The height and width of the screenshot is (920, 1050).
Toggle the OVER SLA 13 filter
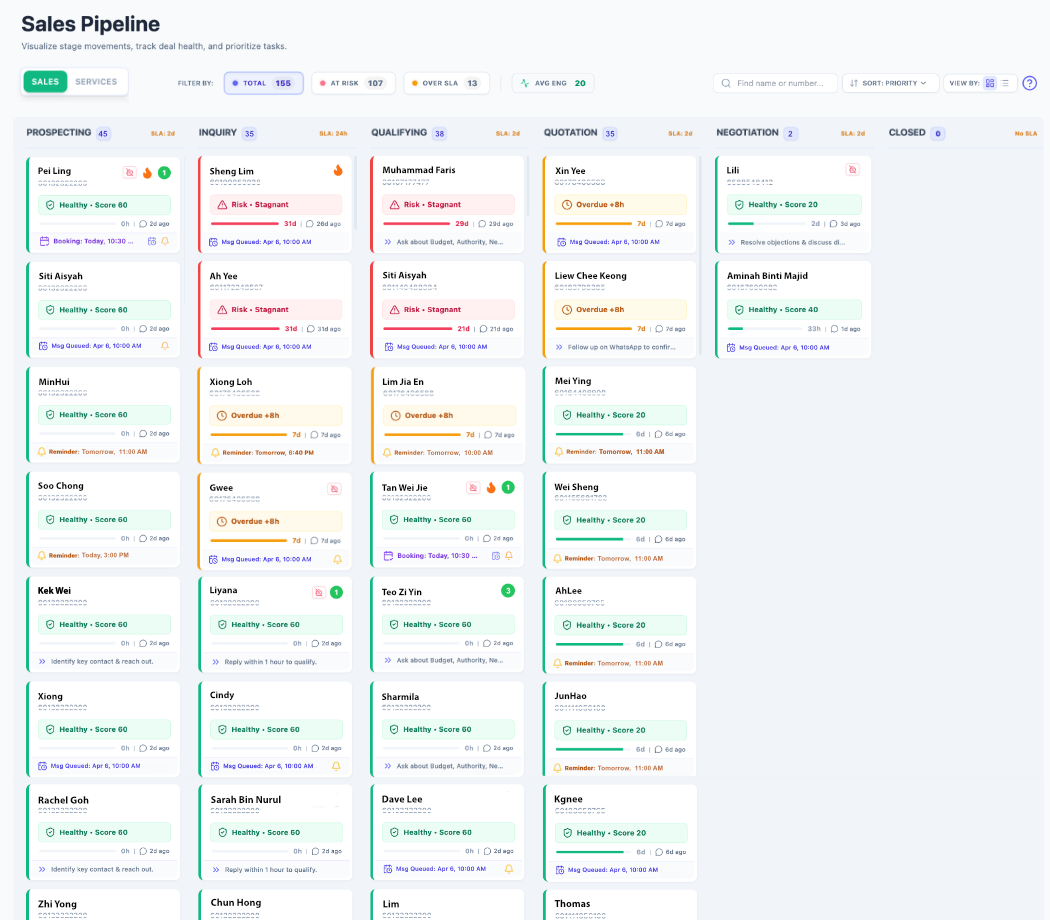pyautogui.click(x=448, y=83)
